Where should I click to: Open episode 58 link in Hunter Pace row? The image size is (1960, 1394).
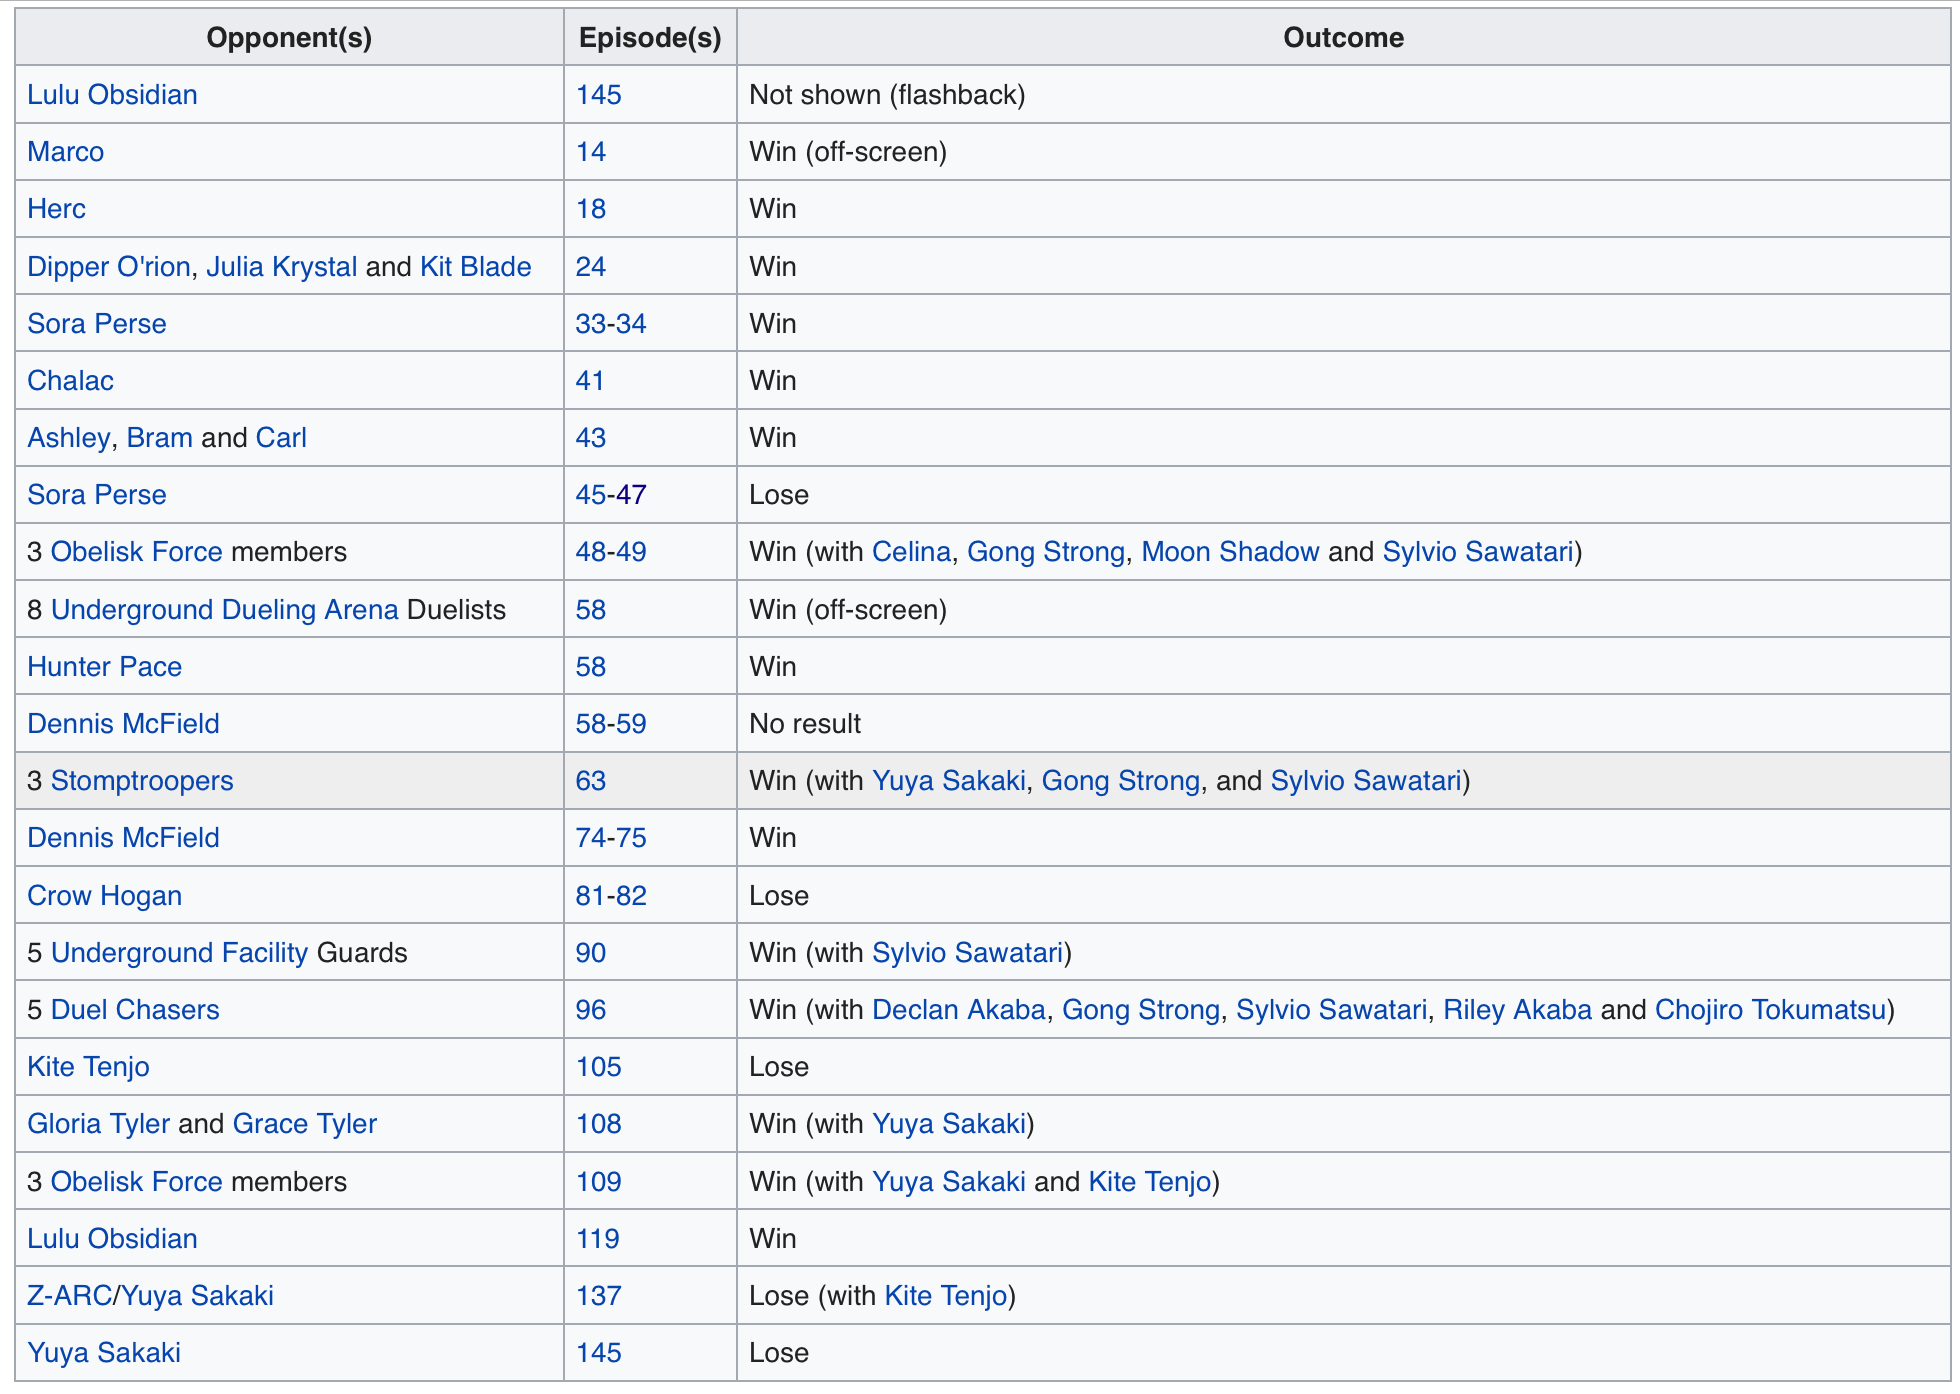[x=591, y=667]
